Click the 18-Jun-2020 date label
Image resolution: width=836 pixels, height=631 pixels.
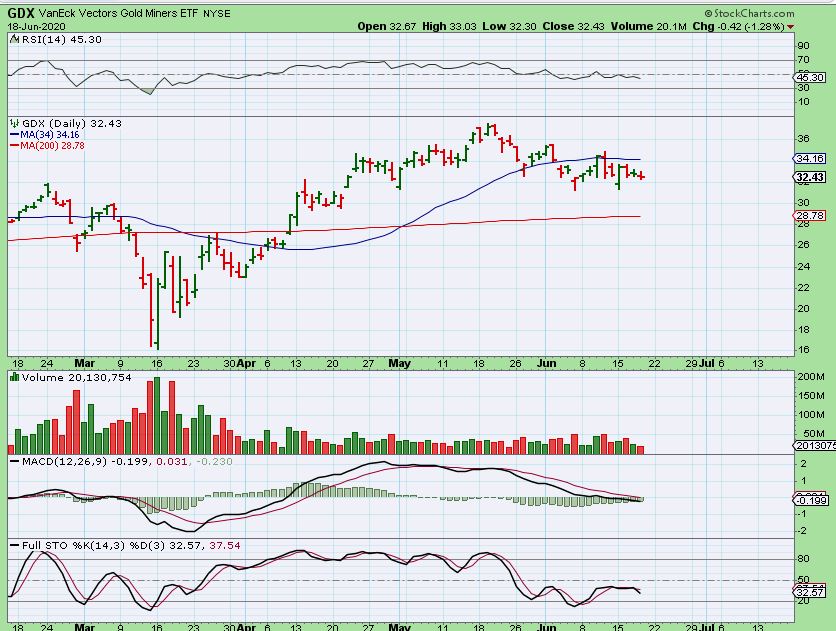(x=36, y=26)
